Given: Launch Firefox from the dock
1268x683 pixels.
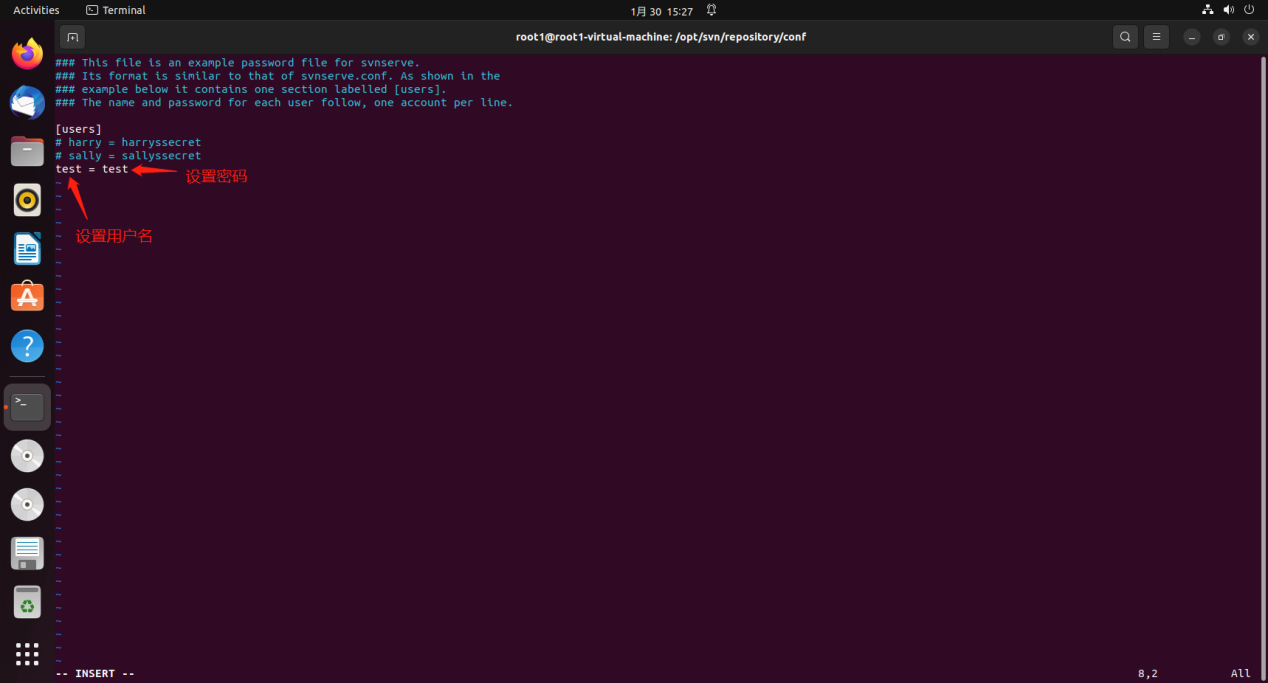Looking at the screenshot, I should pyautogui.click(x=27, y=53).
